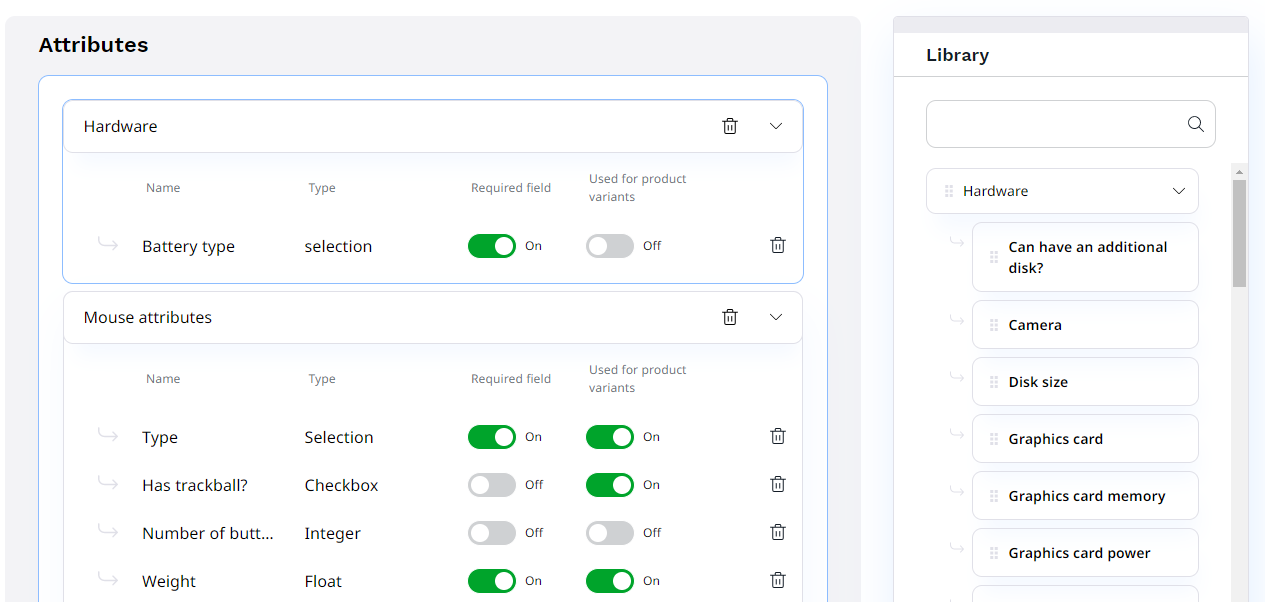Remove the Weight attribute row
Viewport: 1265px width, 602px height.
tap(778, 580)
